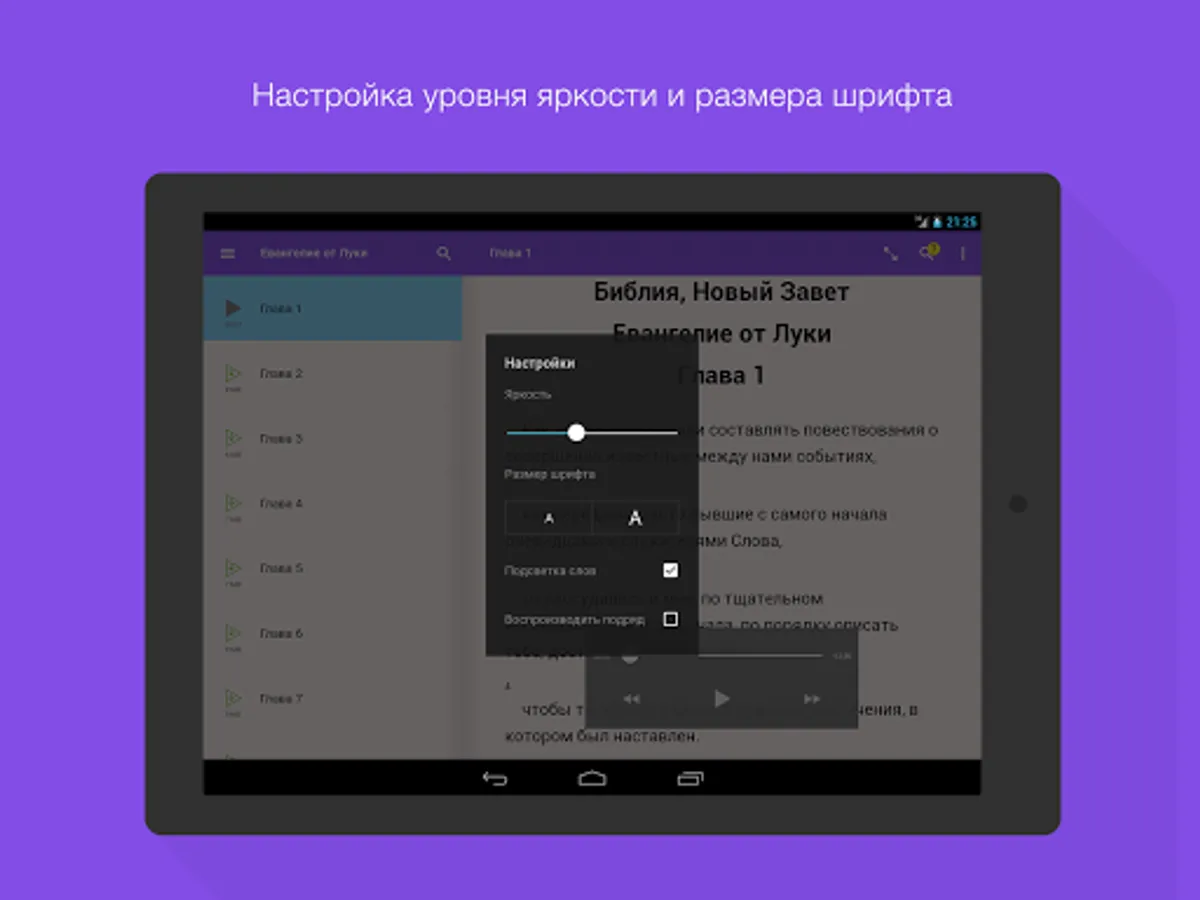Image resolution: width=1200 pixels, height=900 pixels.
Task: Open the comments bubble with badge
Action: click(x=929, y=253)
